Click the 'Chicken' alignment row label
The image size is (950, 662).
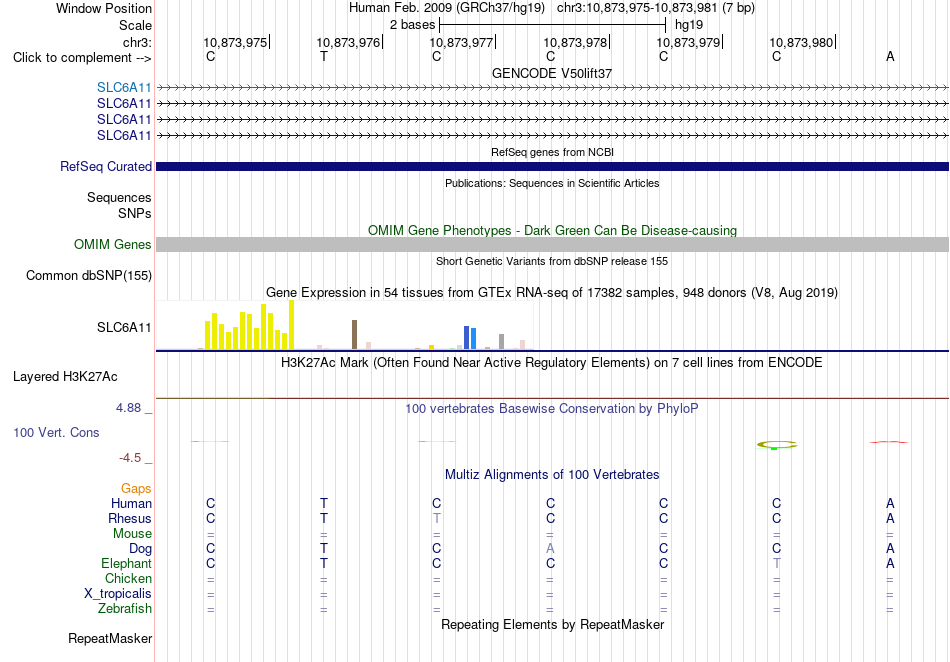[x=128, y=578]
